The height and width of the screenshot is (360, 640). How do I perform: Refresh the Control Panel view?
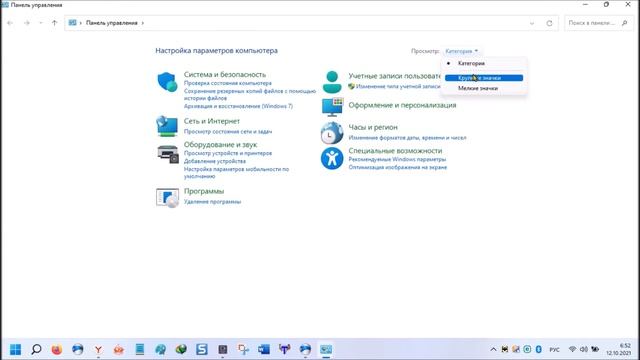pos(549,23)
